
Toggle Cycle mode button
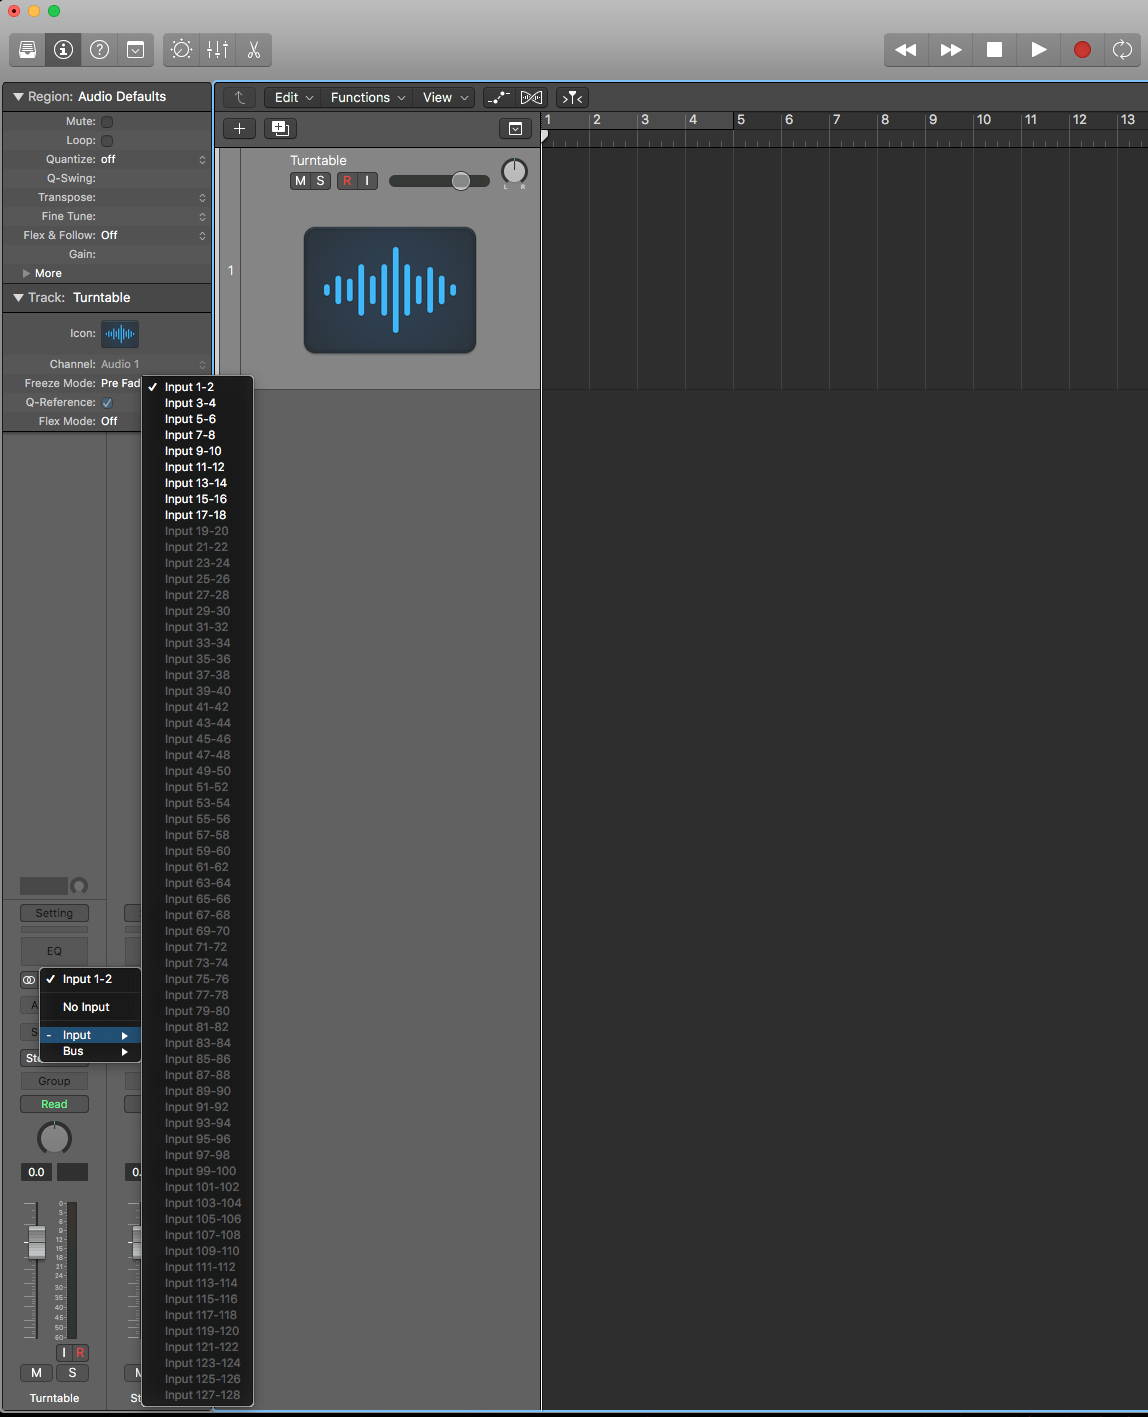pyautogui.click(x=1122, y=49)
